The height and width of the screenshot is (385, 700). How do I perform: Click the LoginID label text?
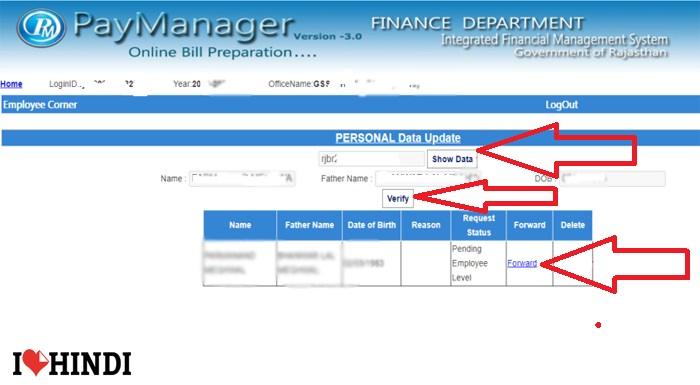click(x=64, y=84)
